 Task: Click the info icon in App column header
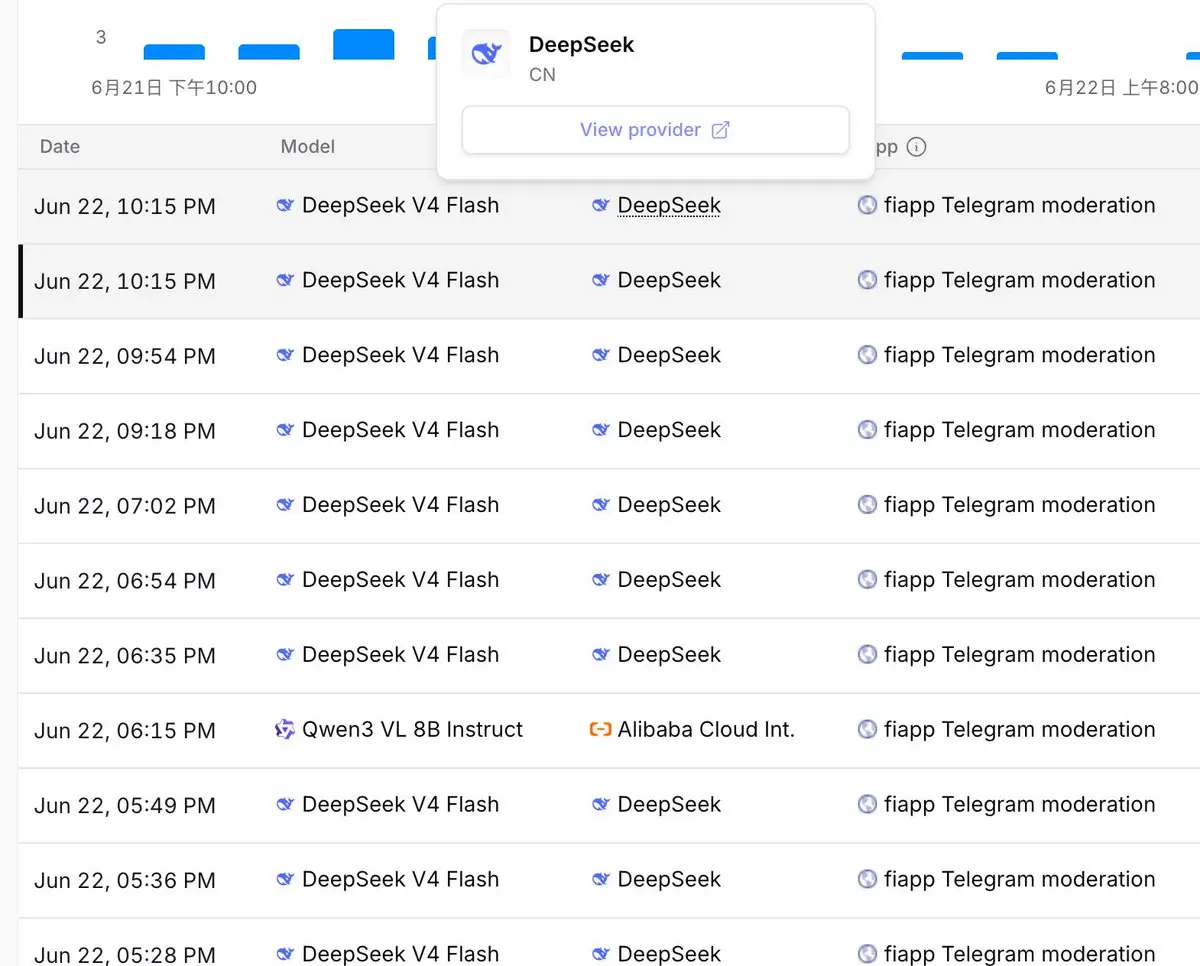pos(916,147)
